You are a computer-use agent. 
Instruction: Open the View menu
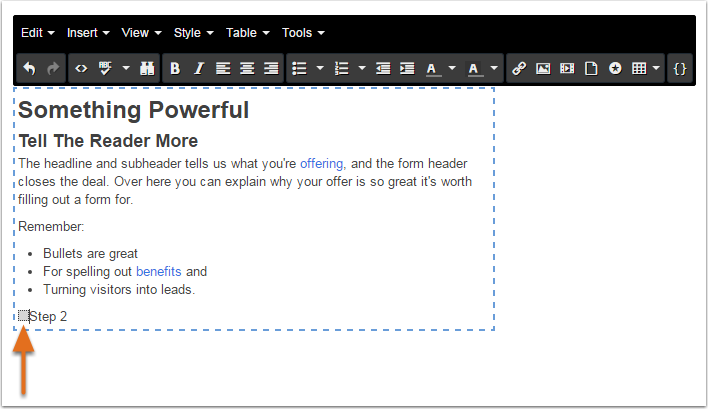tap(141, 33)
